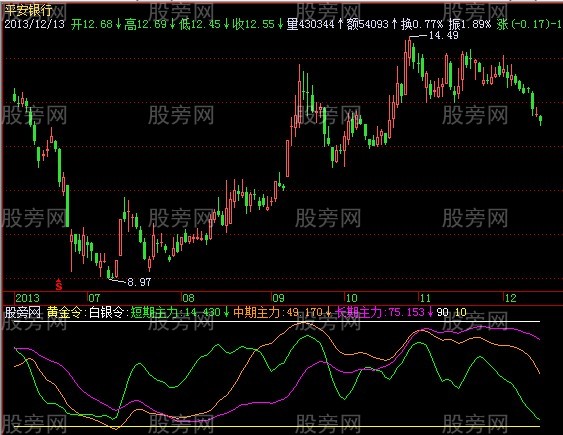563x435 pixels.
Task: Click the amplitude value 振1.89%
Action: click(470, 24)
